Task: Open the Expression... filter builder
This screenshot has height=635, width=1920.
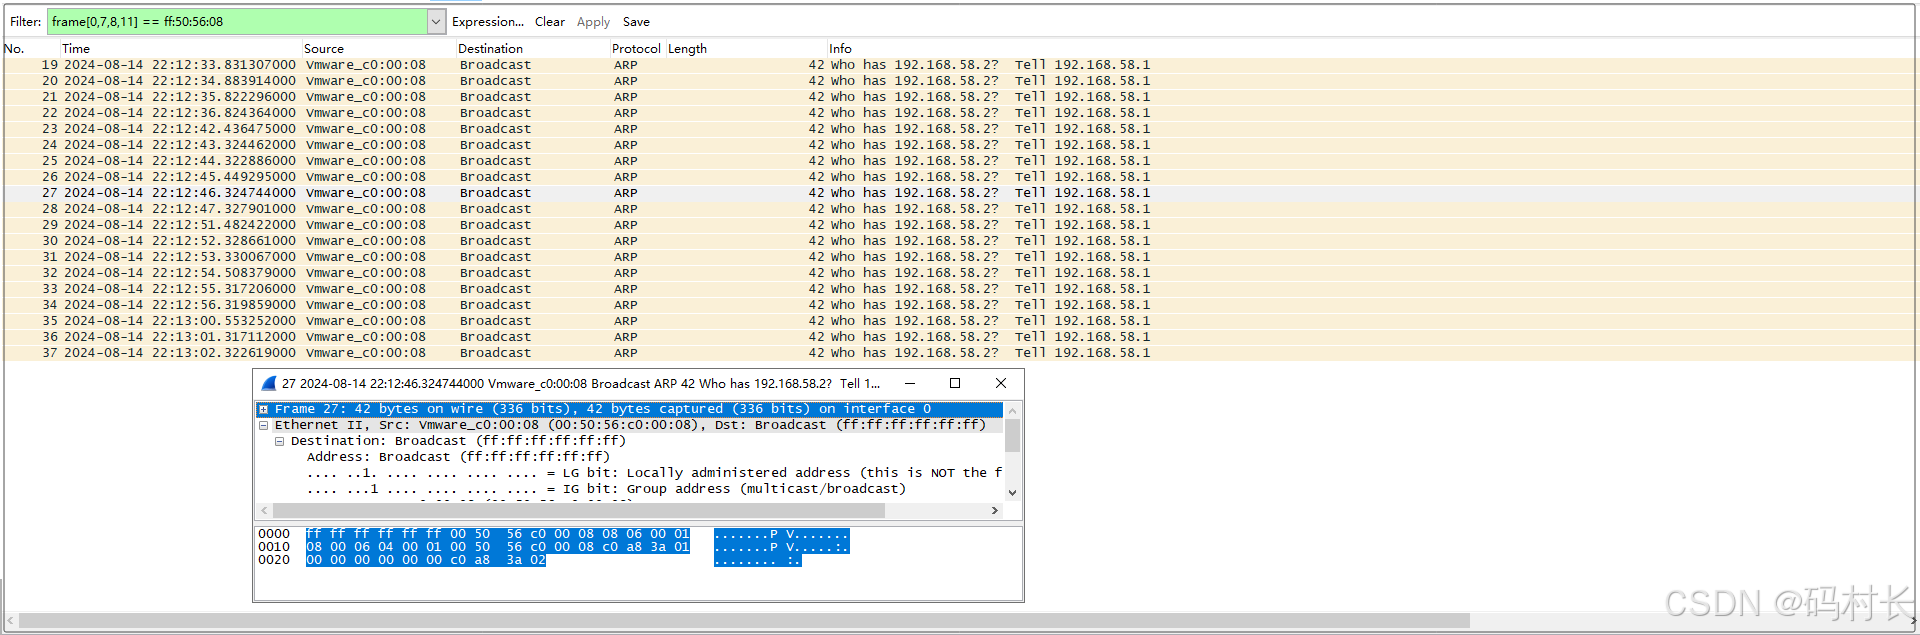Action: [487, 21]
